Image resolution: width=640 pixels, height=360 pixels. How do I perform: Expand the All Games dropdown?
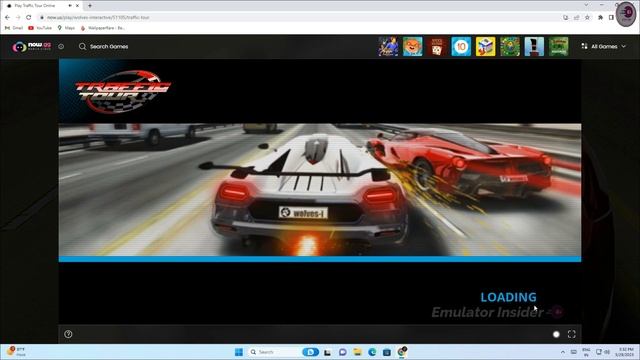coord(603,47)
